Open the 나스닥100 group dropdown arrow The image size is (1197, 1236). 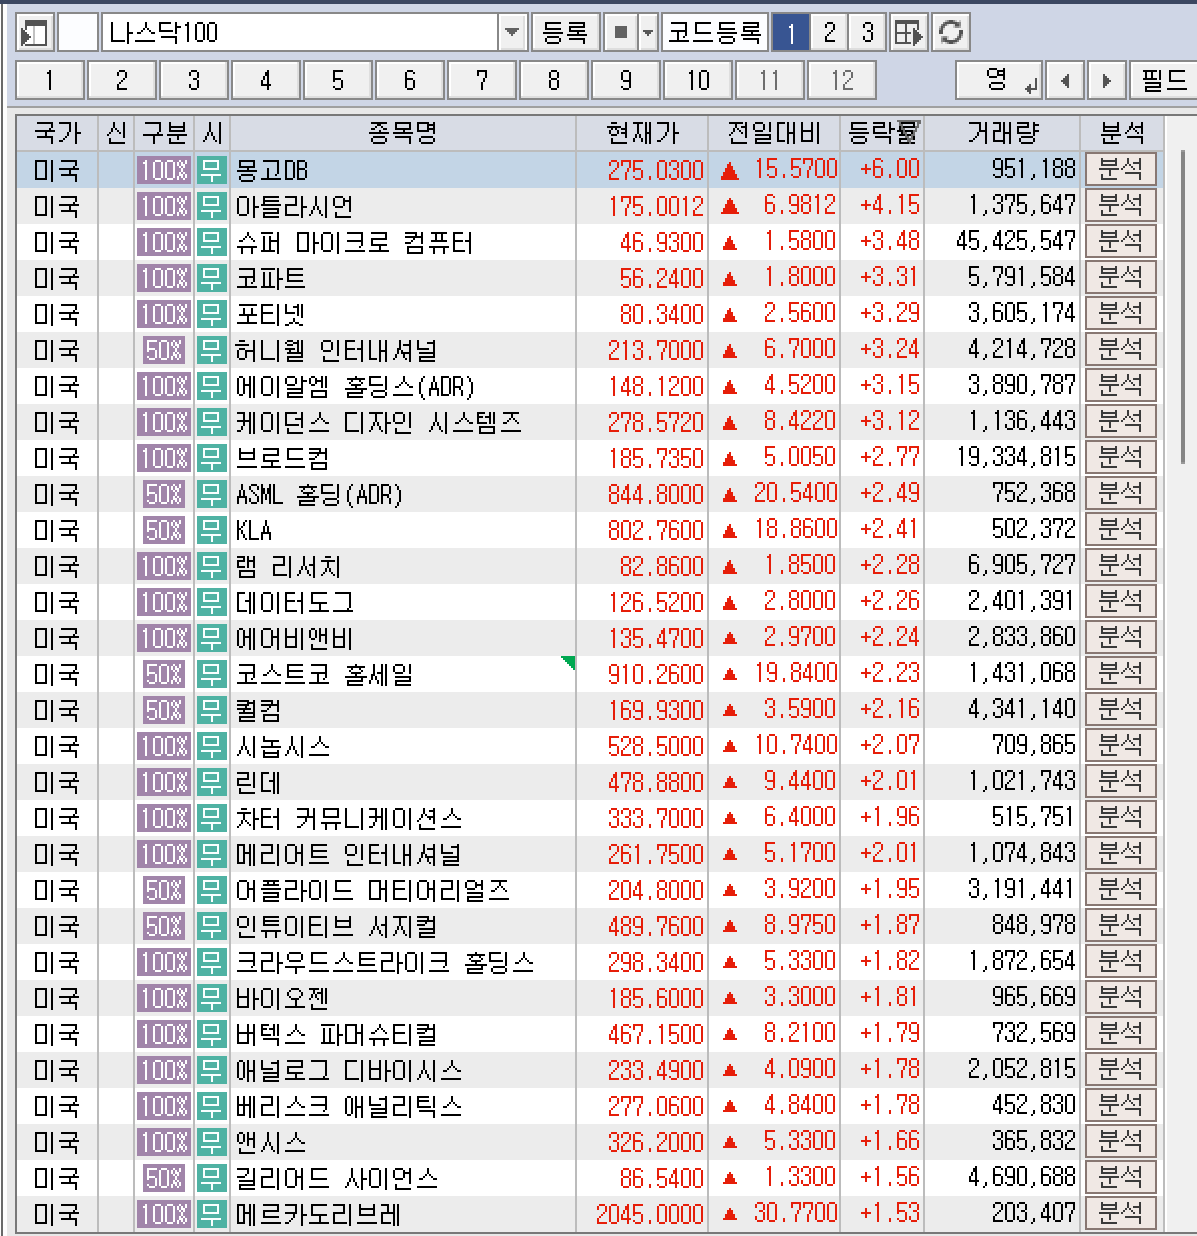[x=512, y=33]
